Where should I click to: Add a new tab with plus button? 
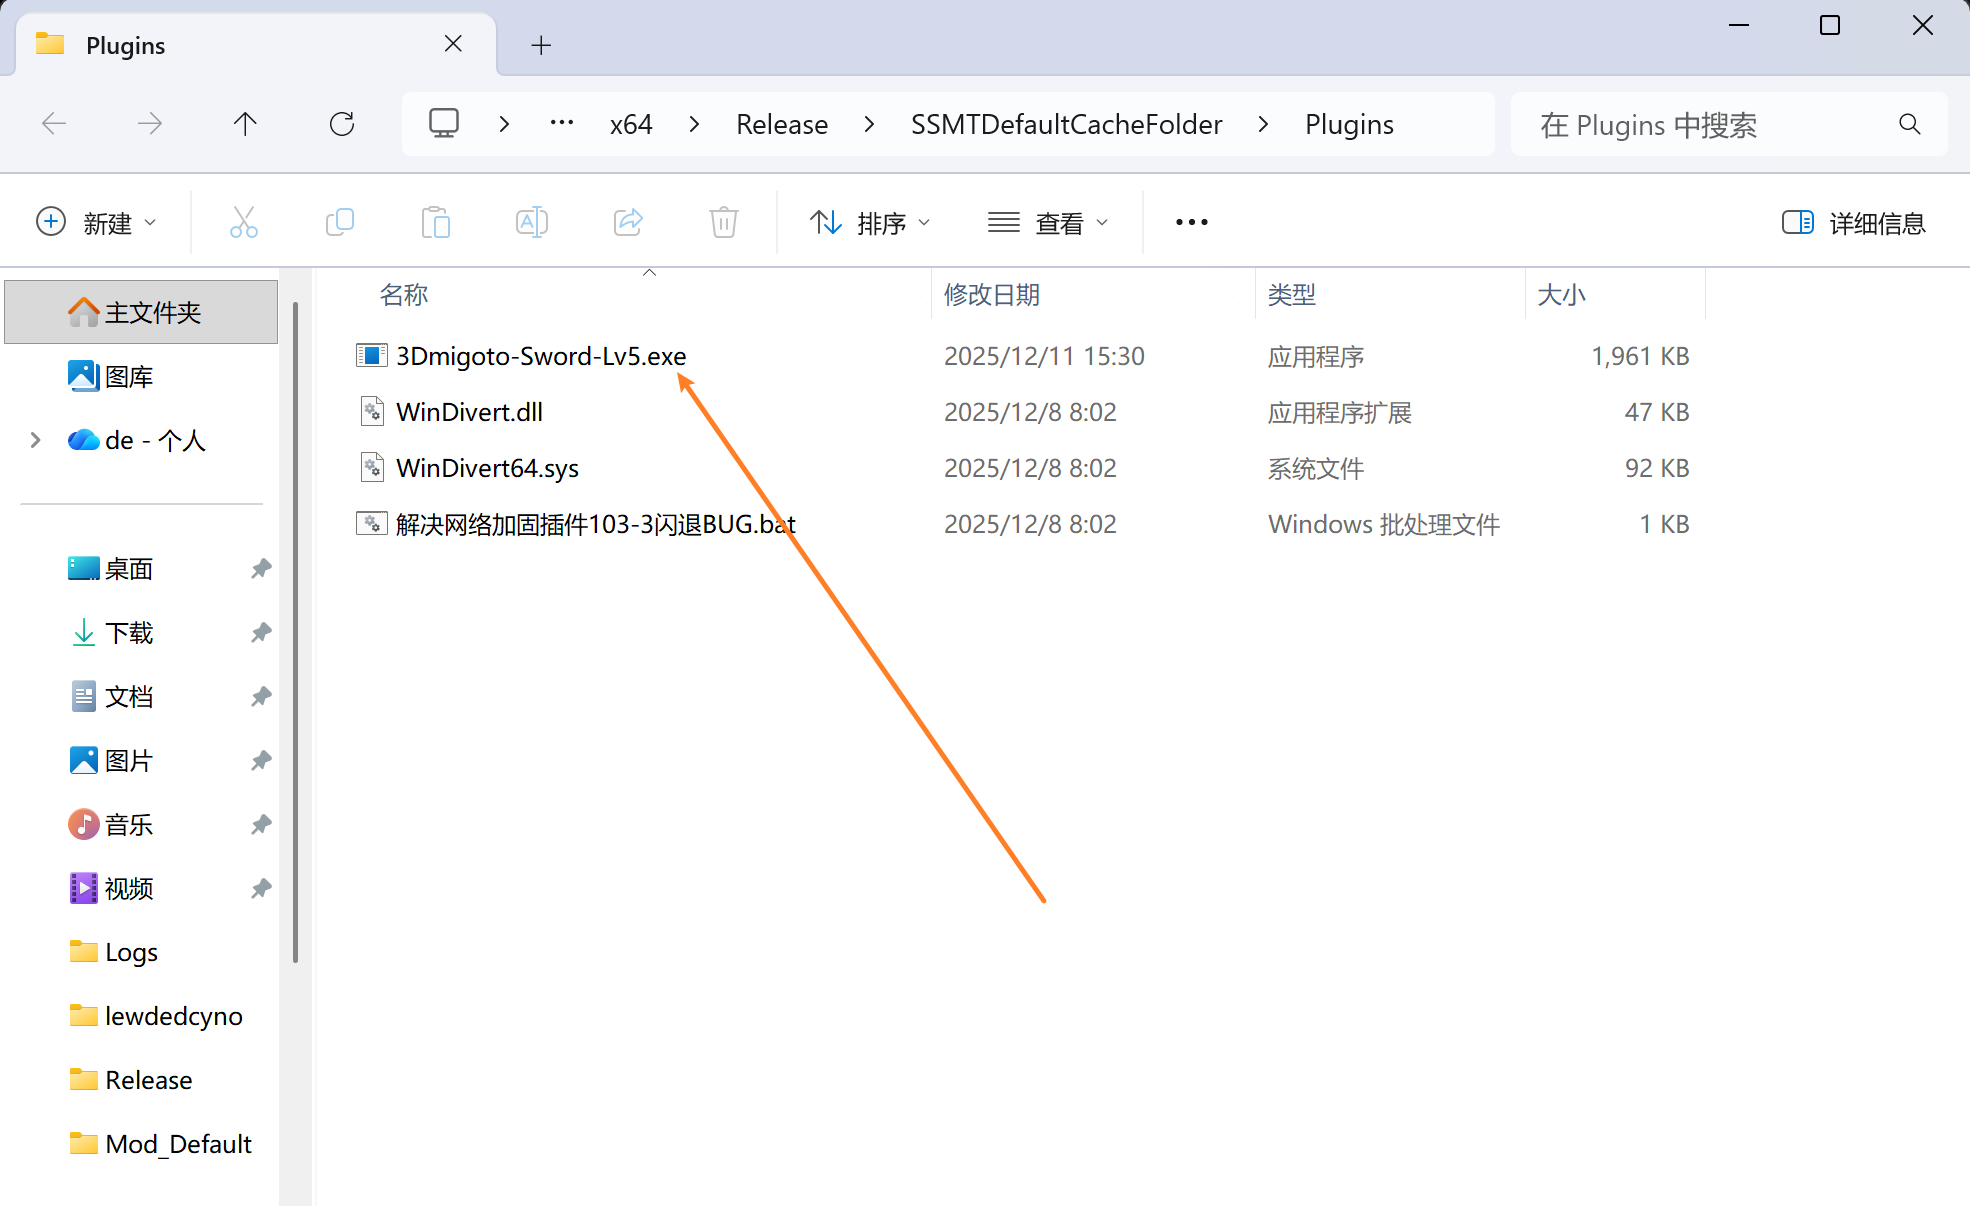(x=541, y=45)
